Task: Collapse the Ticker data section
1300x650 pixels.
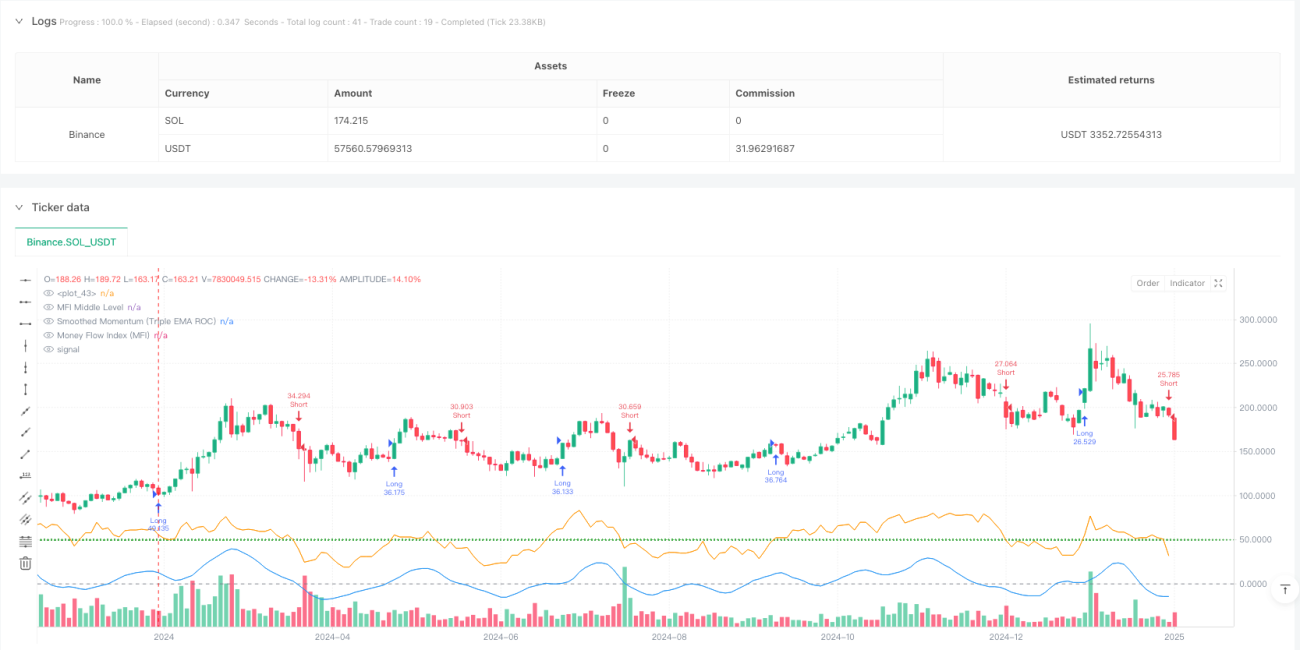Action: (18, 207)
